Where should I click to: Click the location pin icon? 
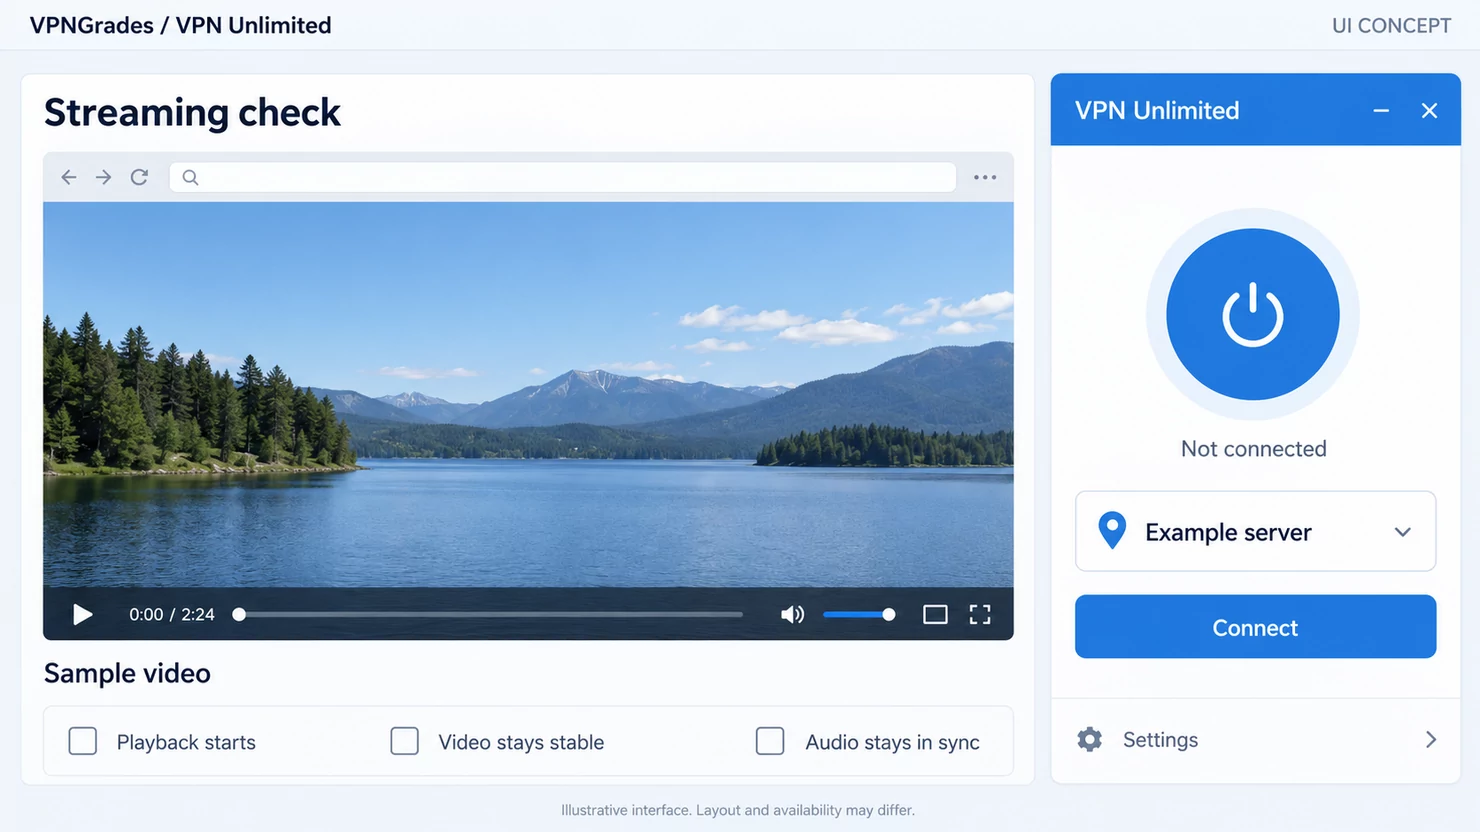tap(1112, 530)
